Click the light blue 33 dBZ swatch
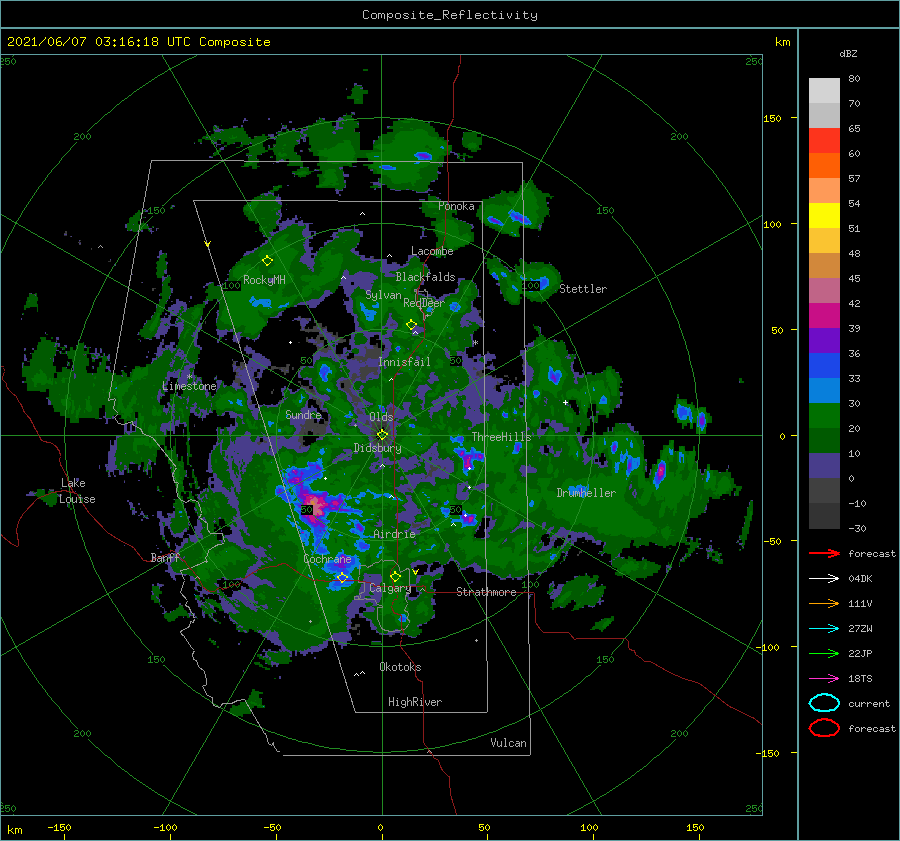Screen dimensions: 900x841 (824, 390)
